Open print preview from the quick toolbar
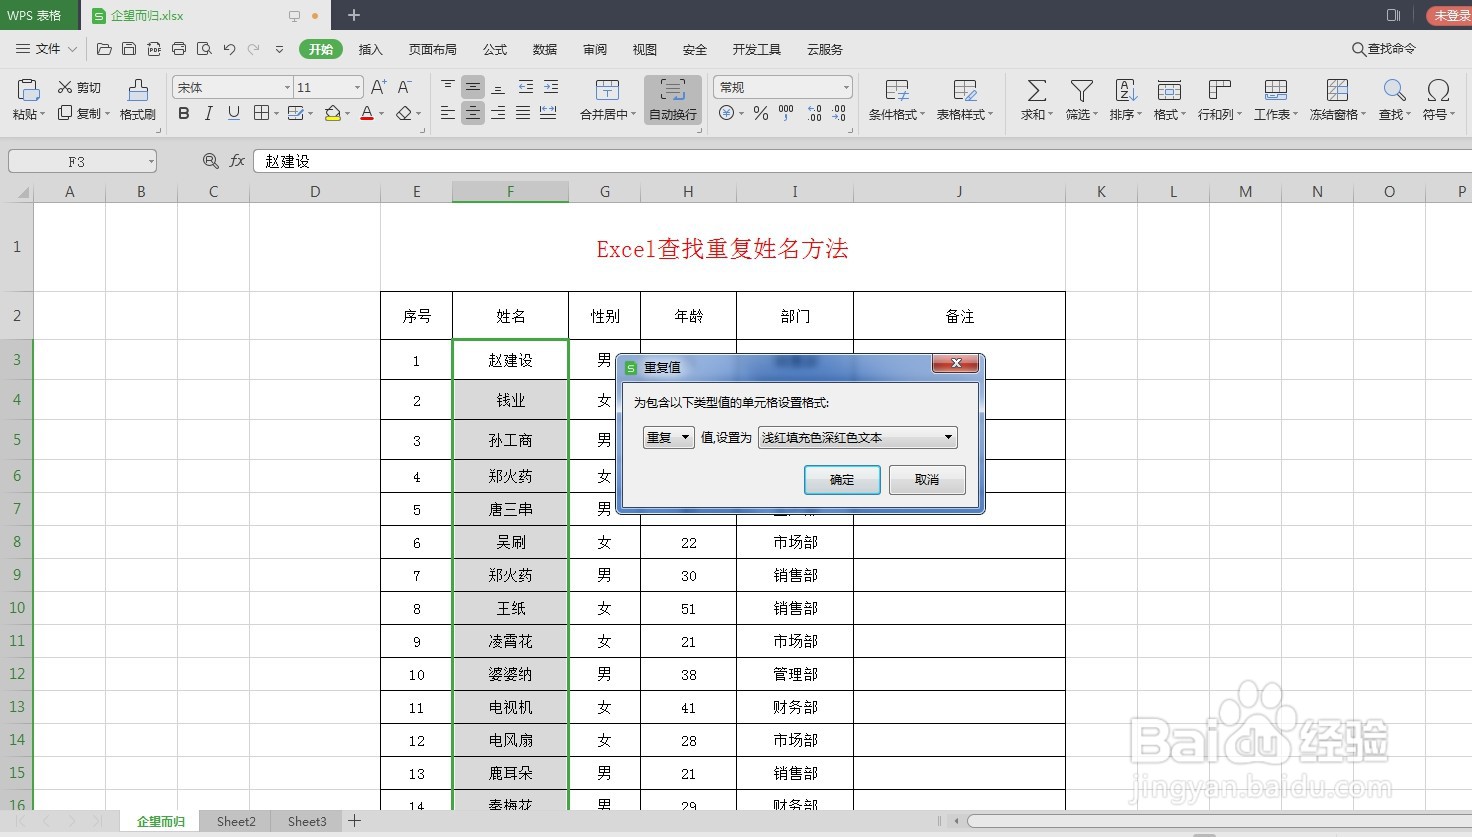This screenshot has height=837, width=1472. point(204,49)
